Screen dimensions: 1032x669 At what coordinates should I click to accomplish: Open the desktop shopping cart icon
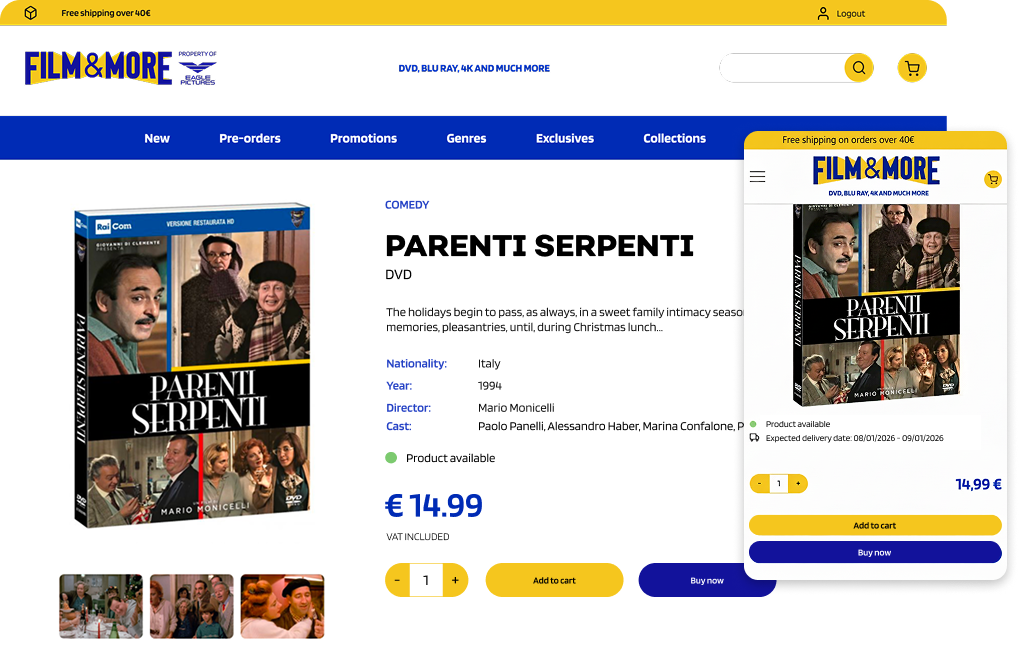tap(911, 68)
